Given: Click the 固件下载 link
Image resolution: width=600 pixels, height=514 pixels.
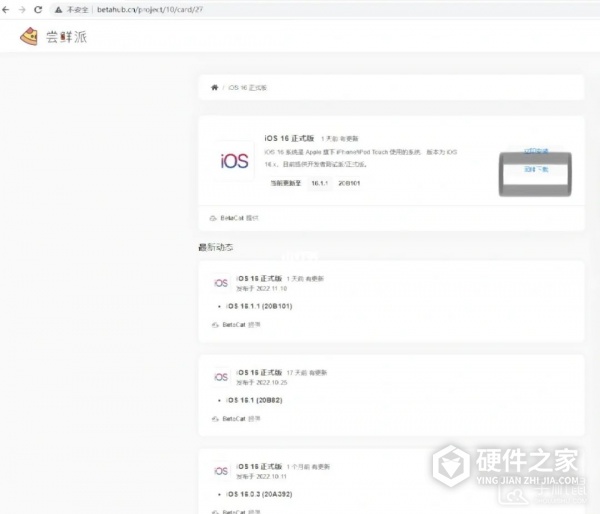Looking at the screenshot, I should (x=536, y=169).
